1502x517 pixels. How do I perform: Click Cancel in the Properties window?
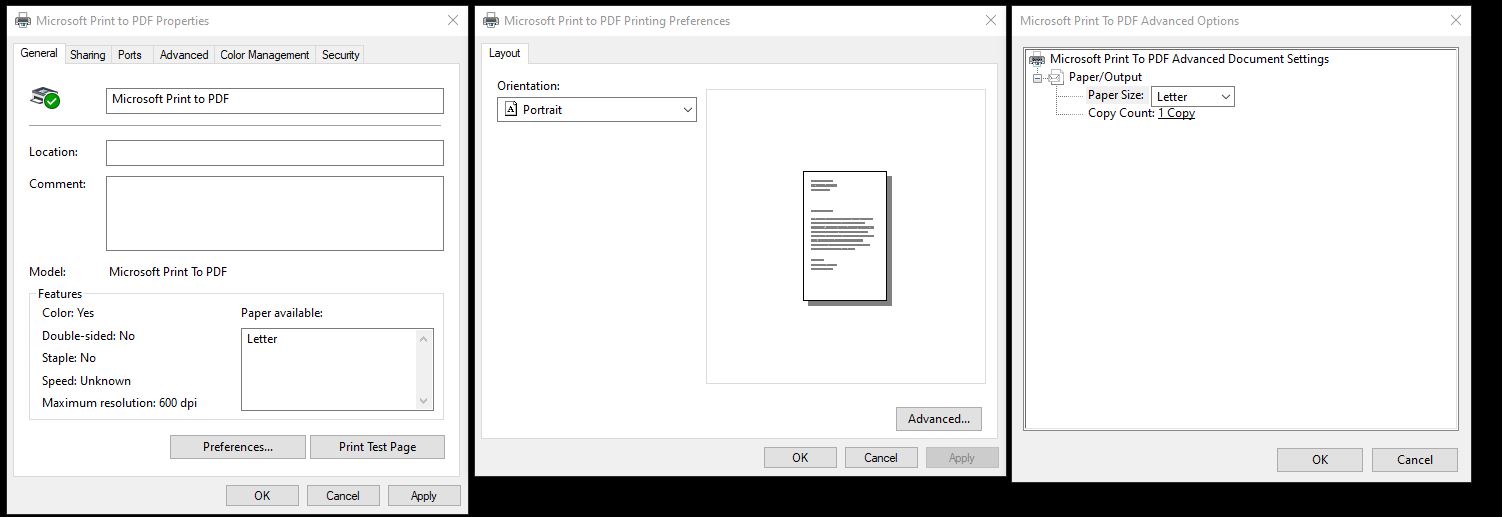click(343, 495)
